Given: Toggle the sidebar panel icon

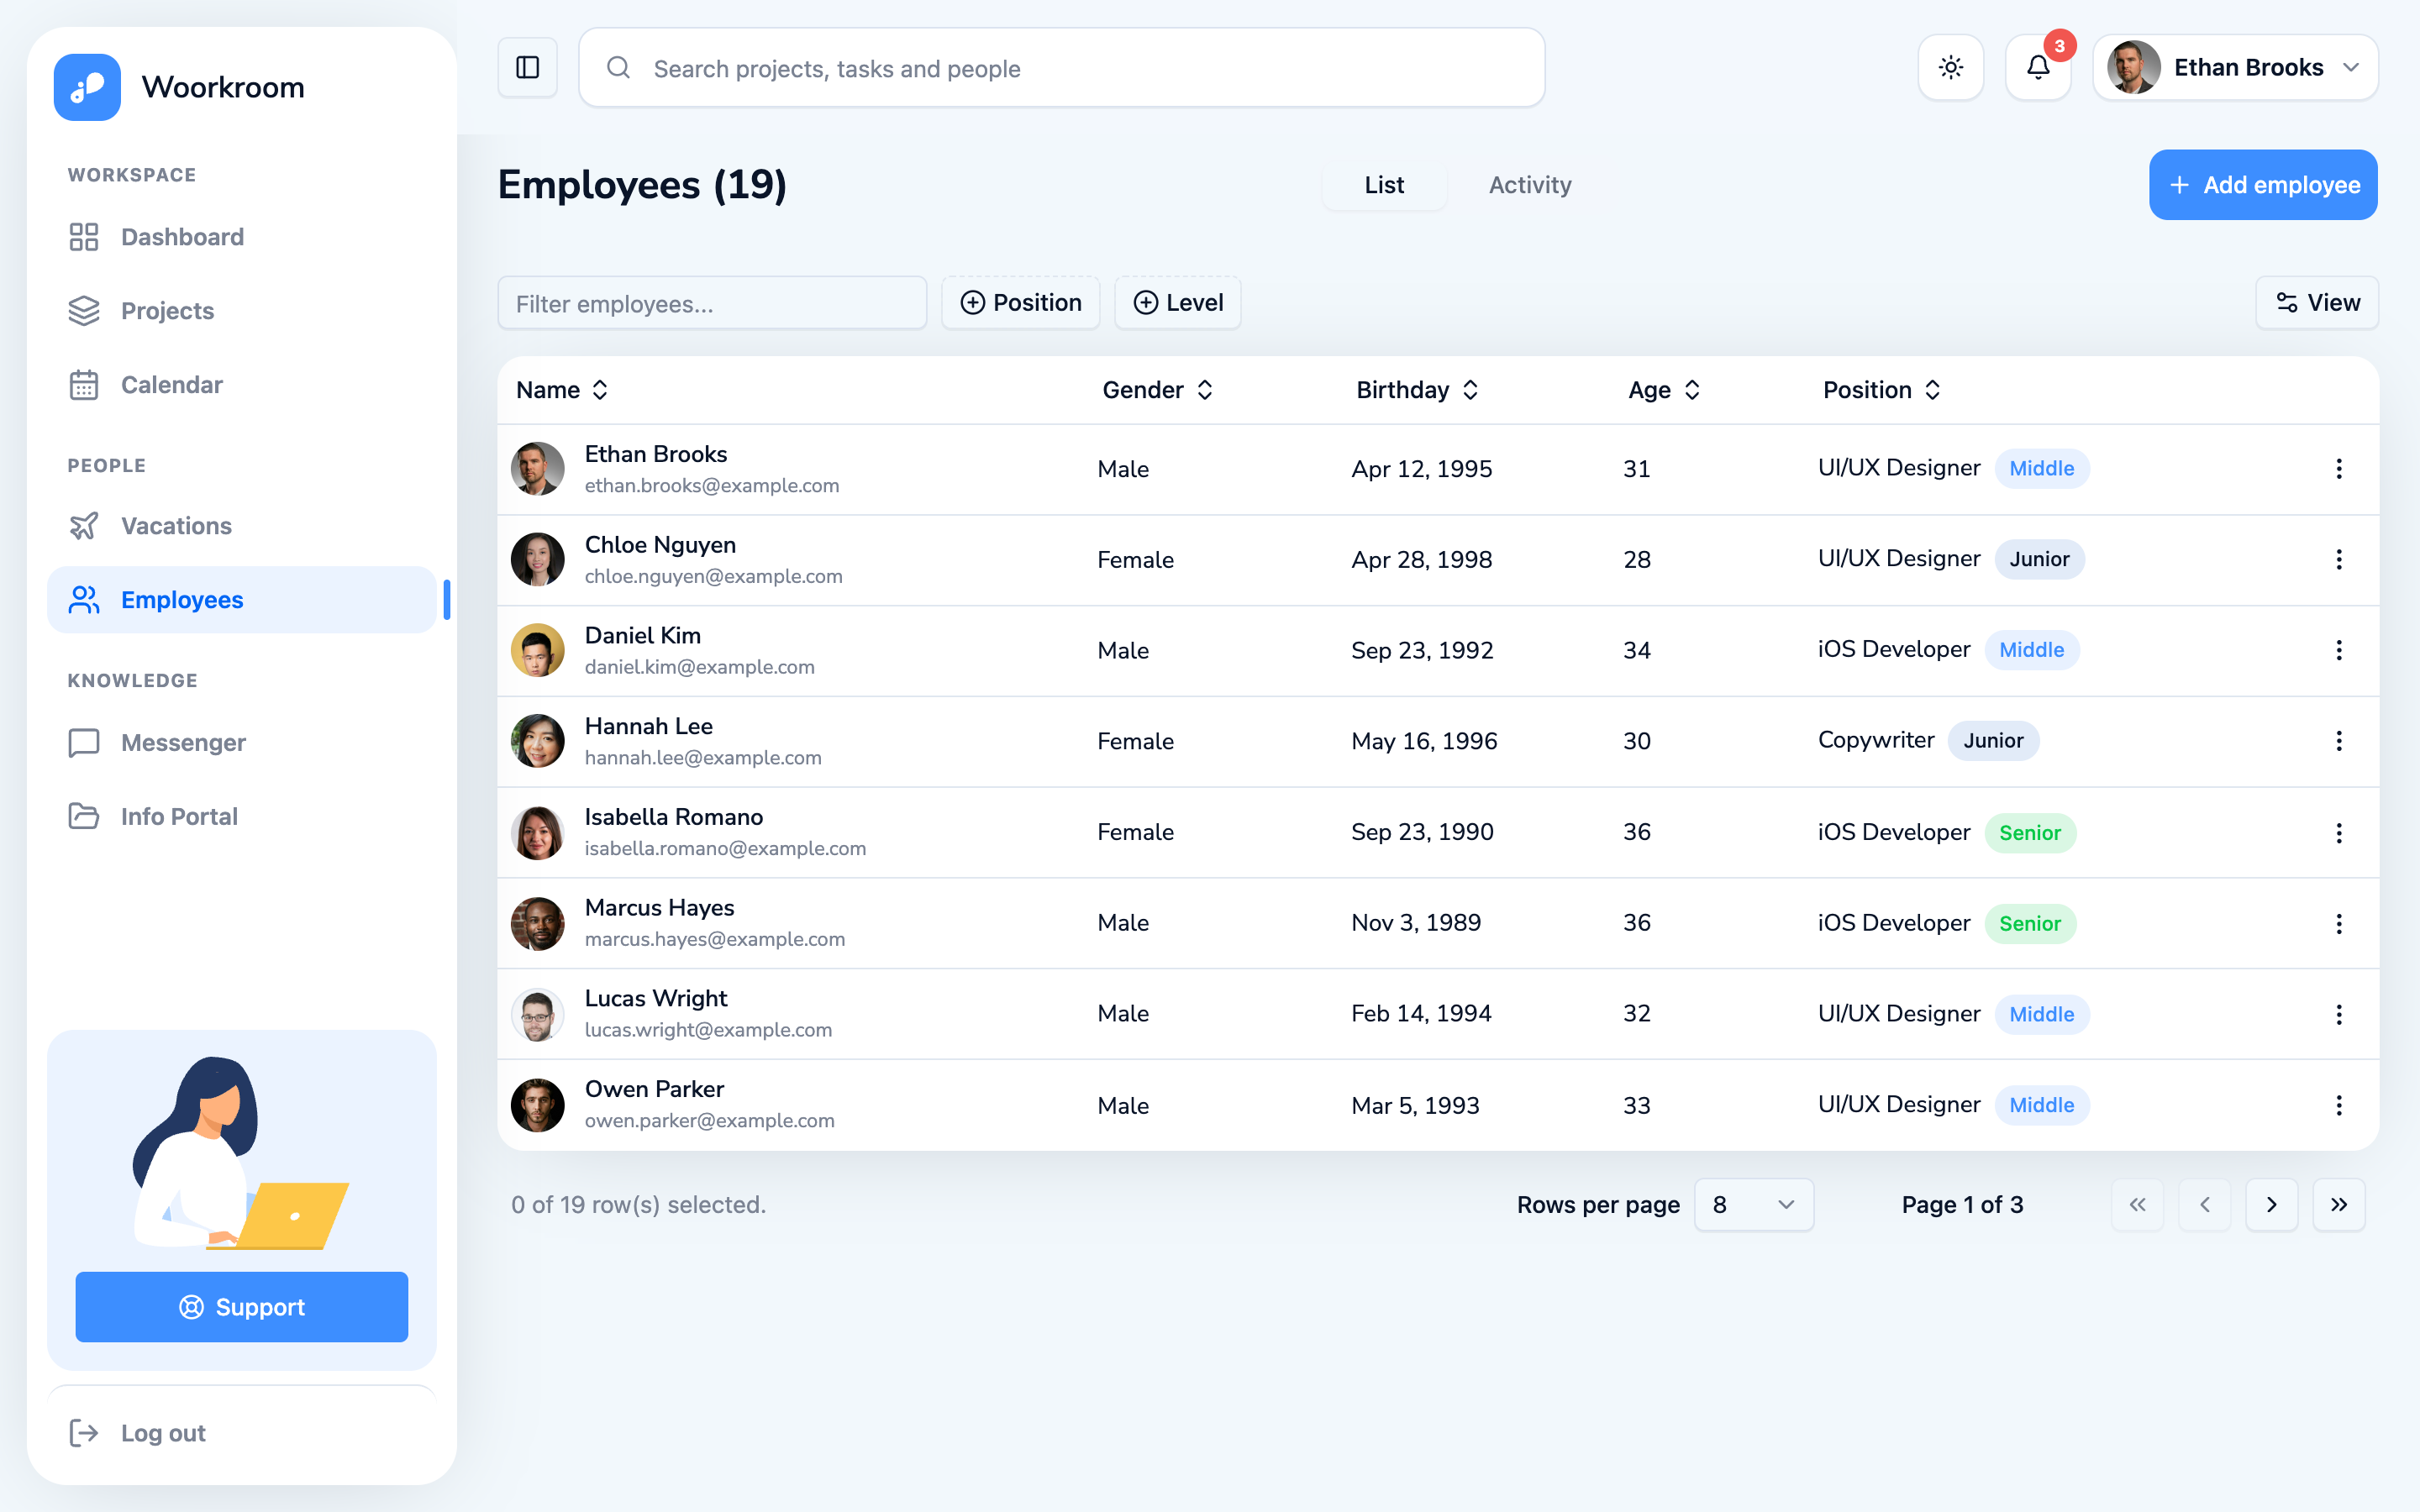Looking at the screenshot, I should pos(527,67).
